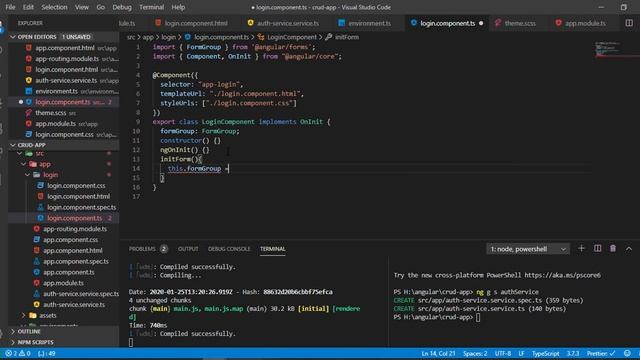Open login.component.html in login folder
Viewport: 640px width, 360px height.
pos(78,196)
